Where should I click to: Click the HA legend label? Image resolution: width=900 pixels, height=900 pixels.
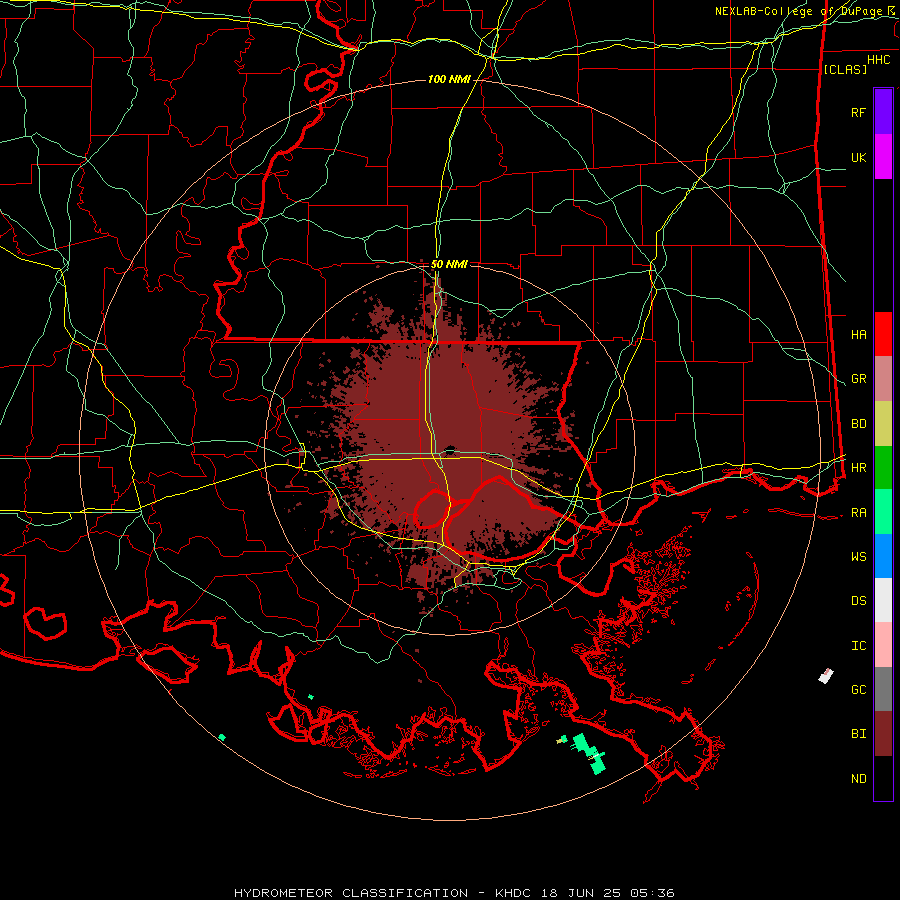859,334
